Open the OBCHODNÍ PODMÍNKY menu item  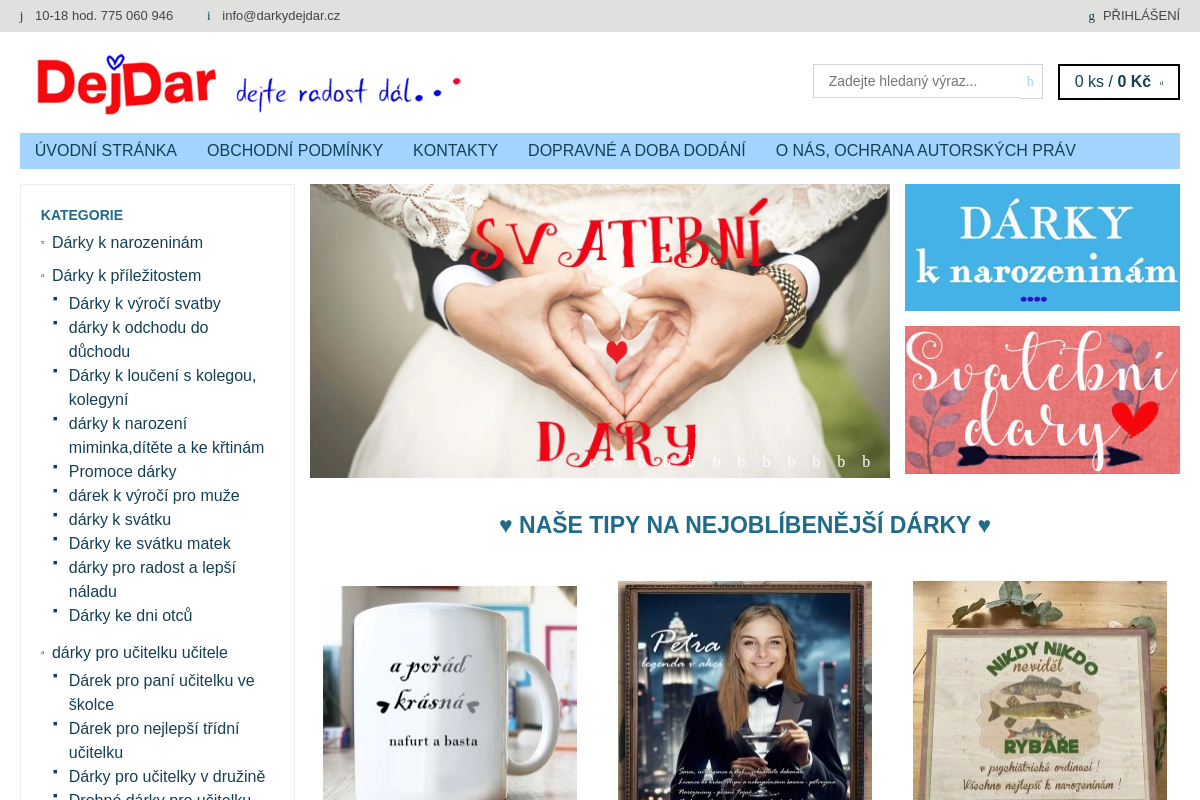pyautogui.click(x=295, y=151)
